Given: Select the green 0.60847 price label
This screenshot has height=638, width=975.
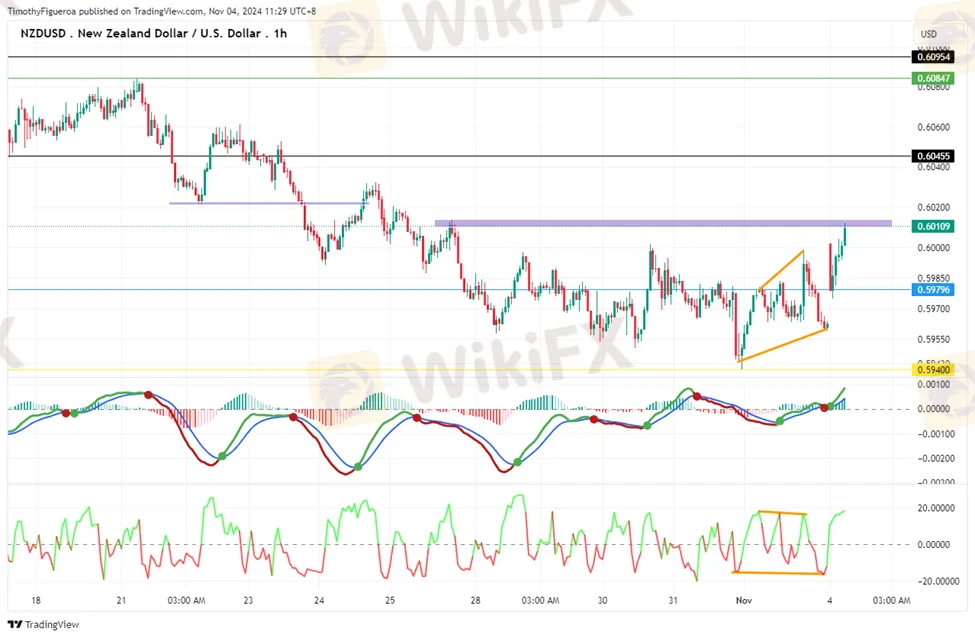Looking at the screenshot, I should [933, 78].
